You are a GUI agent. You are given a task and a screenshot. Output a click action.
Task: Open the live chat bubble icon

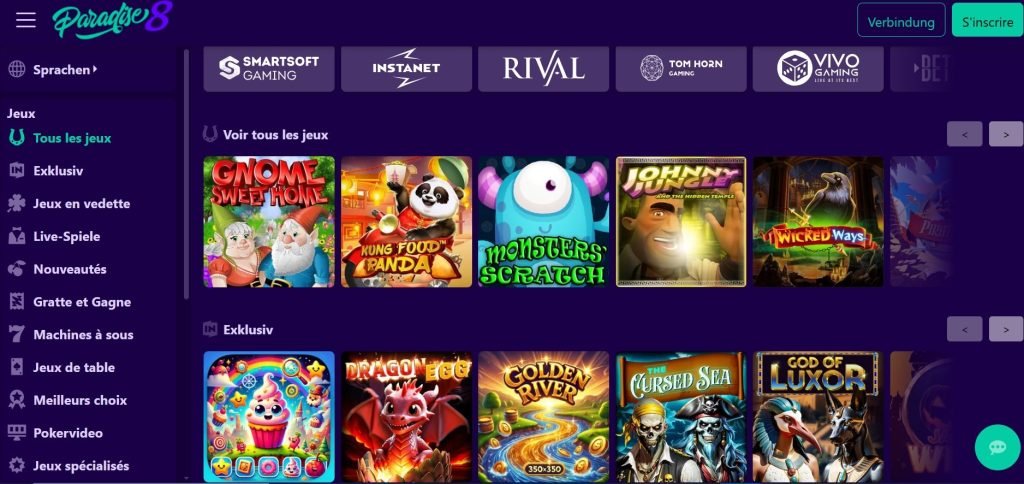tap(997, 447)
